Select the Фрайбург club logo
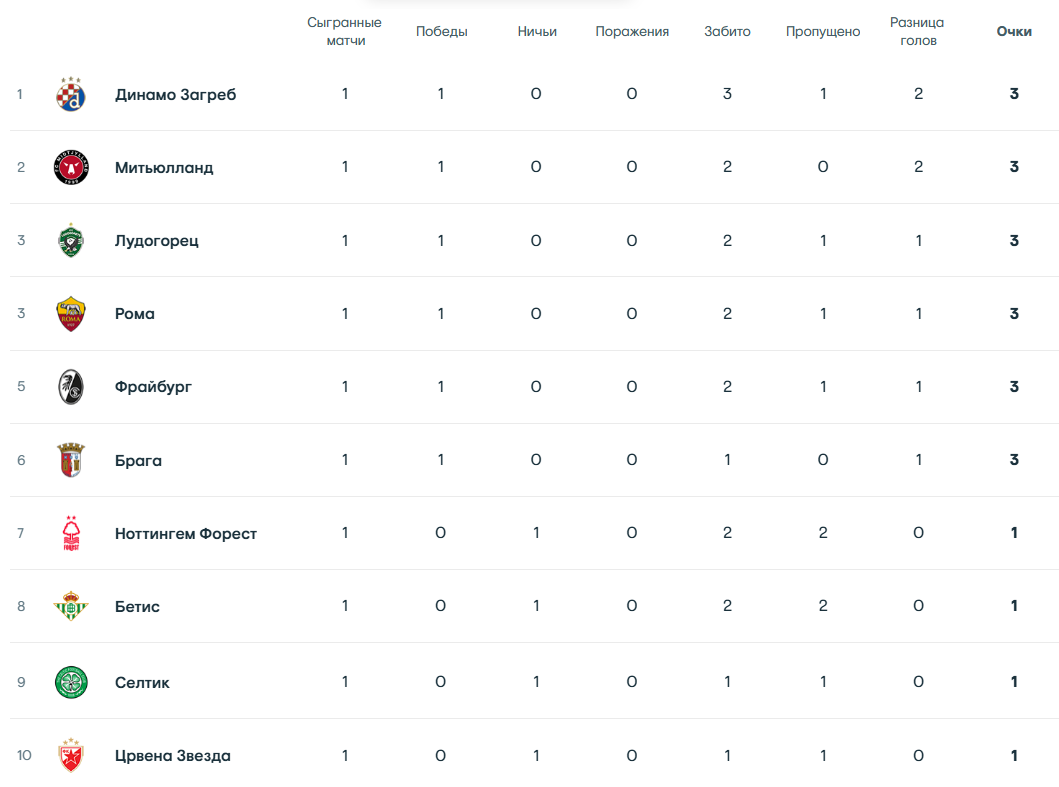The image size is (1059, 787). tap(71, 386)
